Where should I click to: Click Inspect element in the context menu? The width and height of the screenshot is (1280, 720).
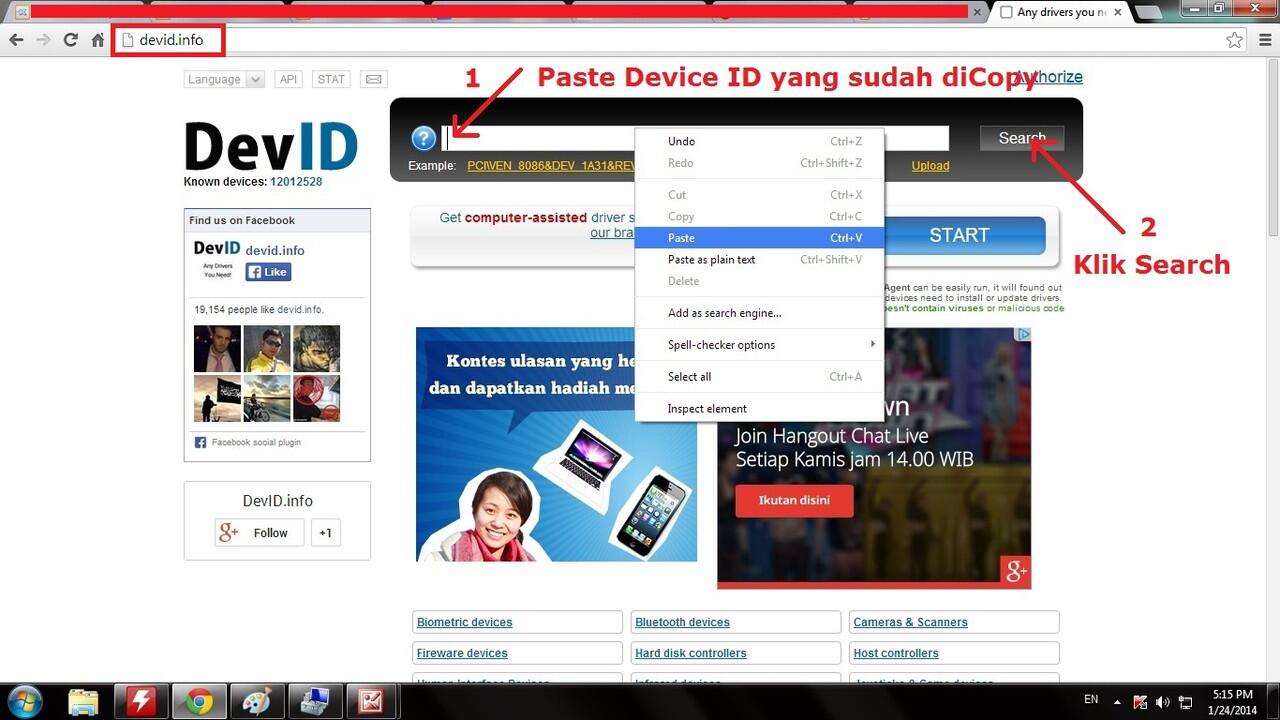(x=707, y=408)
